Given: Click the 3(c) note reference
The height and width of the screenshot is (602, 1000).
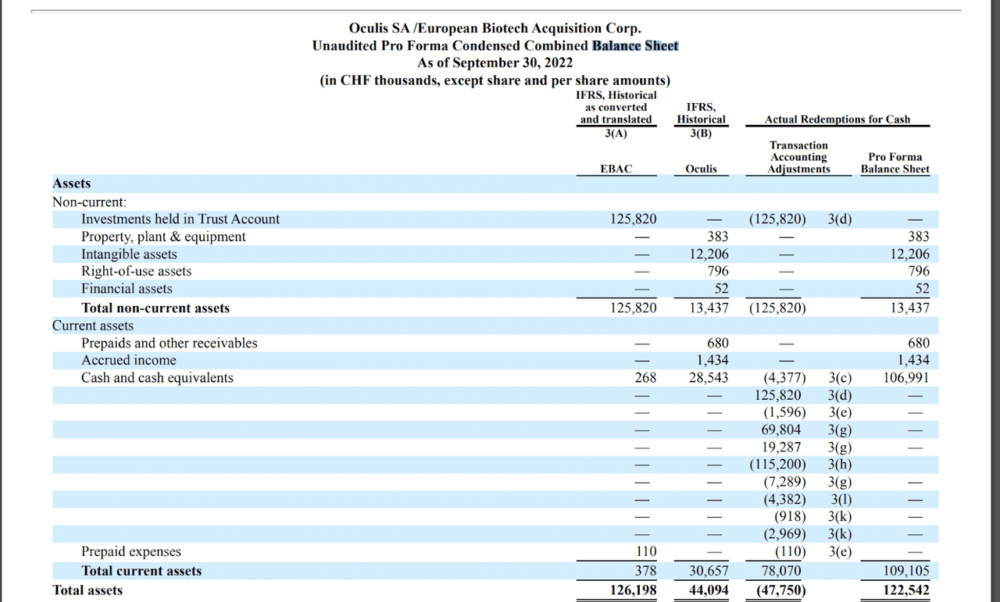Looking at the screenshot, I should pyautogui.click(x=840, y=378).
